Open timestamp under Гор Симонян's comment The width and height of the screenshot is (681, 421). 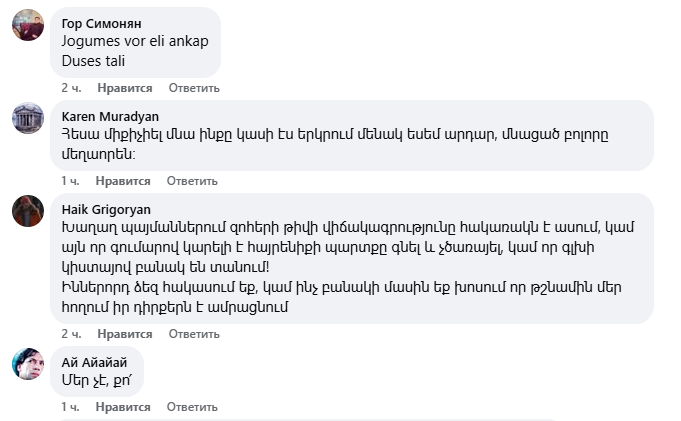point(70,88)
